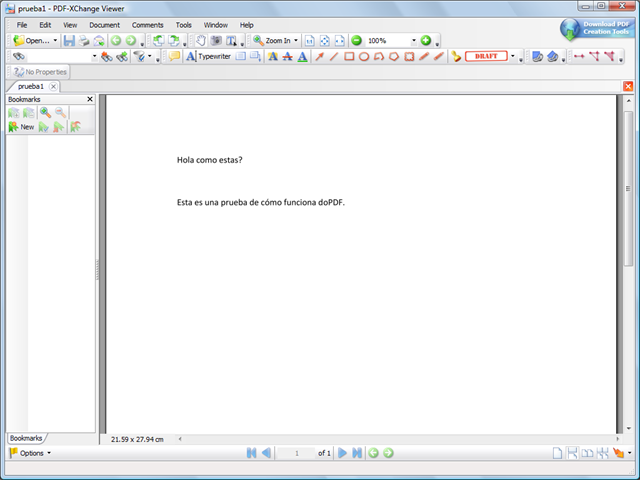Screen dimensions: 640x480
Task: Open the search field dropdown arrow
Action: 94,56
